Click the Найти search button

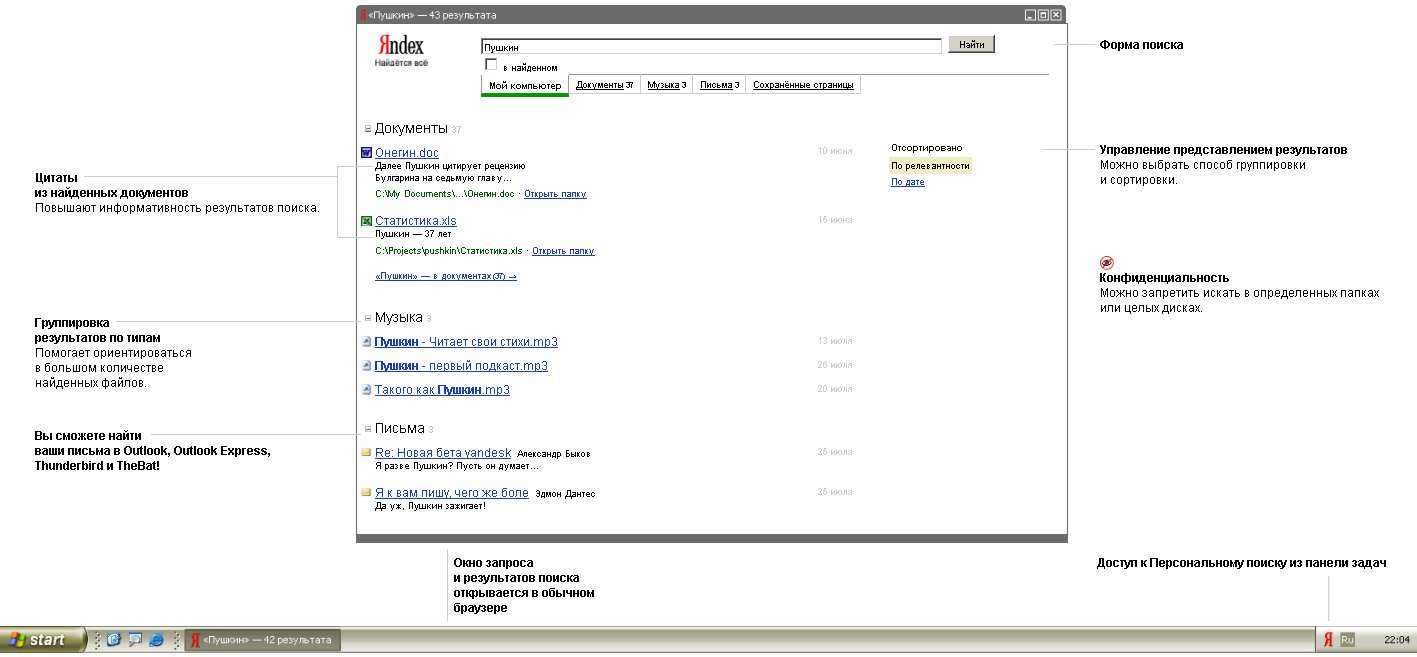coord(971,45)
